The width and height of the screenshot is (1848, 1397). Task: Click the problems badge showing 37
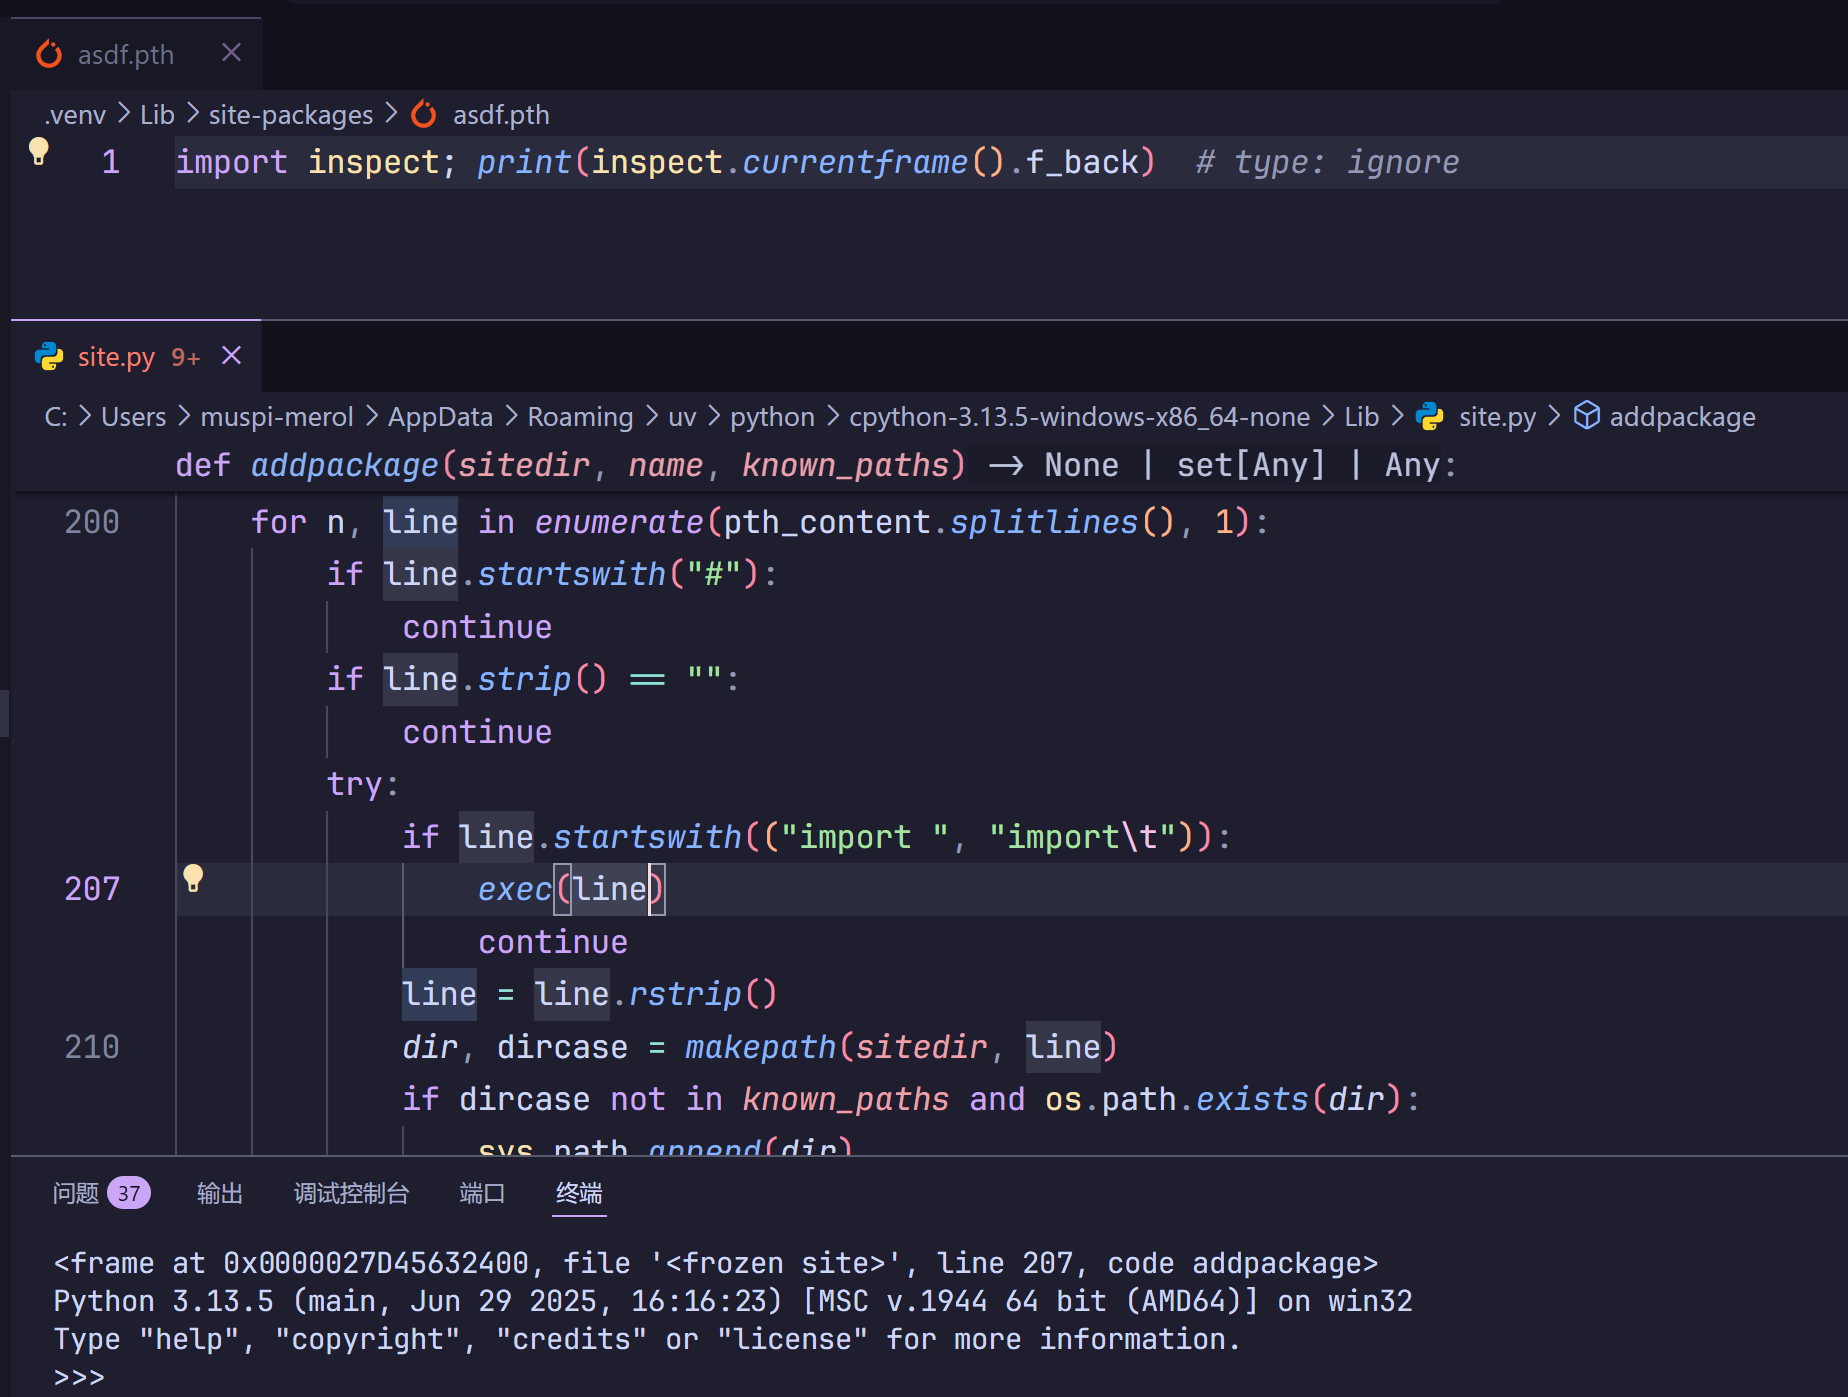[x=127, y=1192]
